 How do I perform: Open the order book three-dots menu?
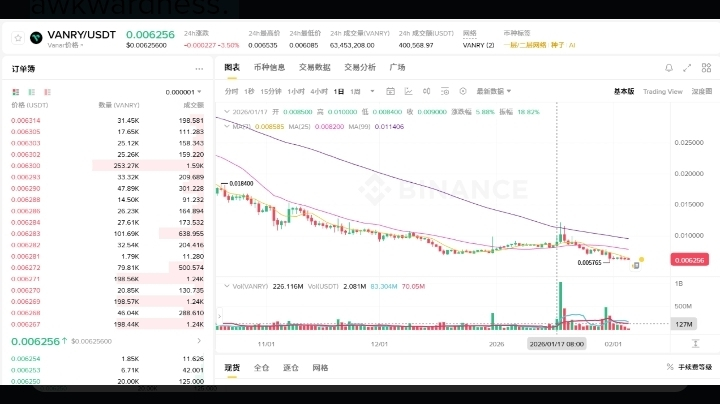click(x=199, y=69)
